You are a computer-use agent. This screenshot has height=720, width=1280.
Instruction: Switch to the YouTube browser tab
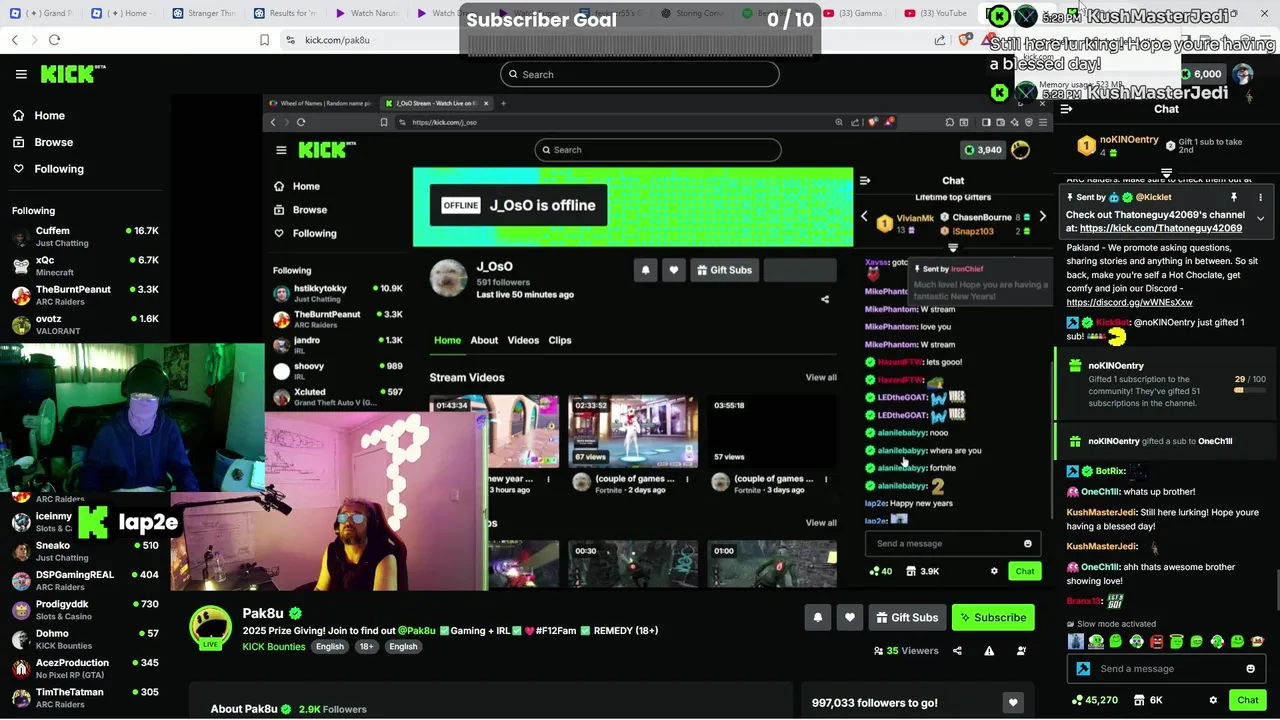[x=937, y=13]
